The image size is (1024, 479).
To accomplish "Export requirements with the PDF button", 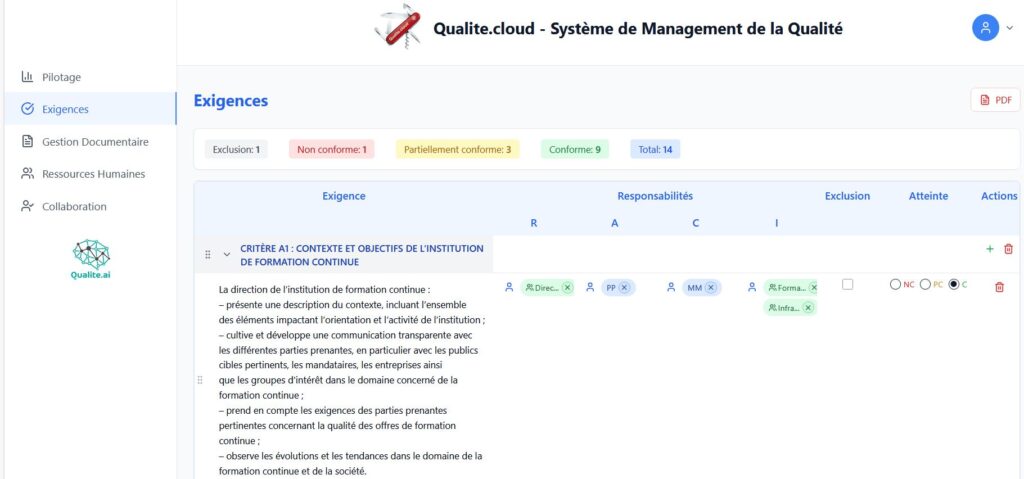I will 995,100.
